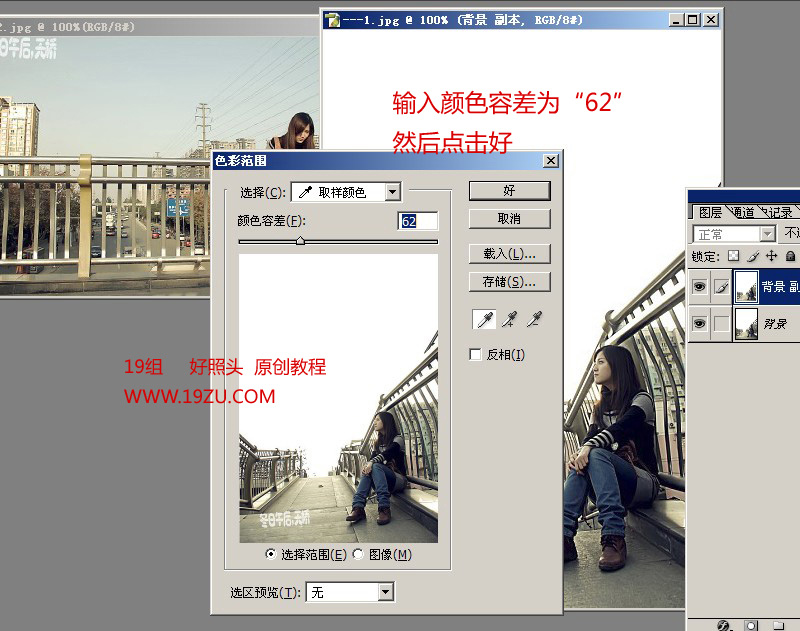The width and height of the screenshot is (800, 631).
Task: Toggle lock position move icon
Action: 771,256
